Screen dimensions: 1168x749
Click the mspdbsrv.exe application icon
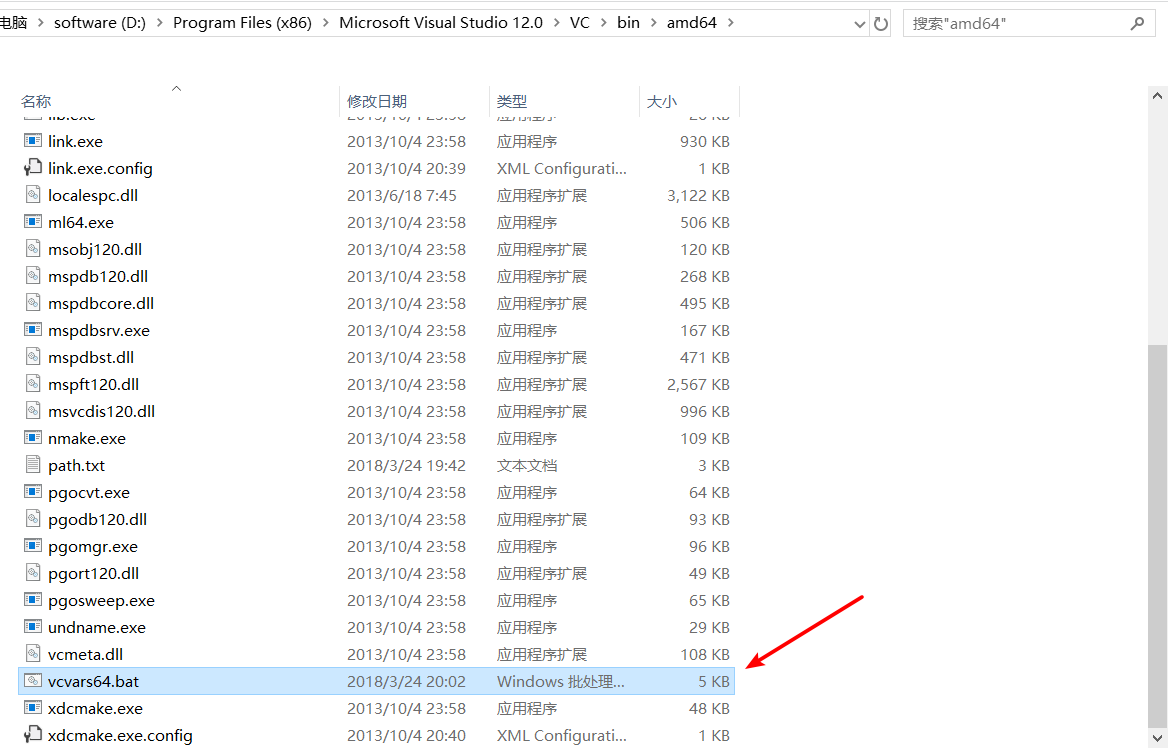(x=33, y=330)
